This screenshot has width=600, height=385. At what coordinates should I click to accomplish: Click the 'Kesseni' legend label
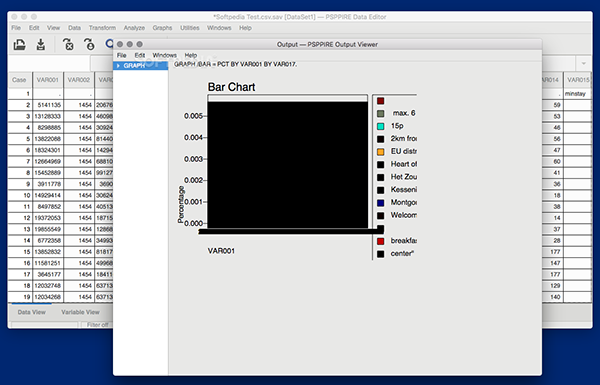pos(404,189)
